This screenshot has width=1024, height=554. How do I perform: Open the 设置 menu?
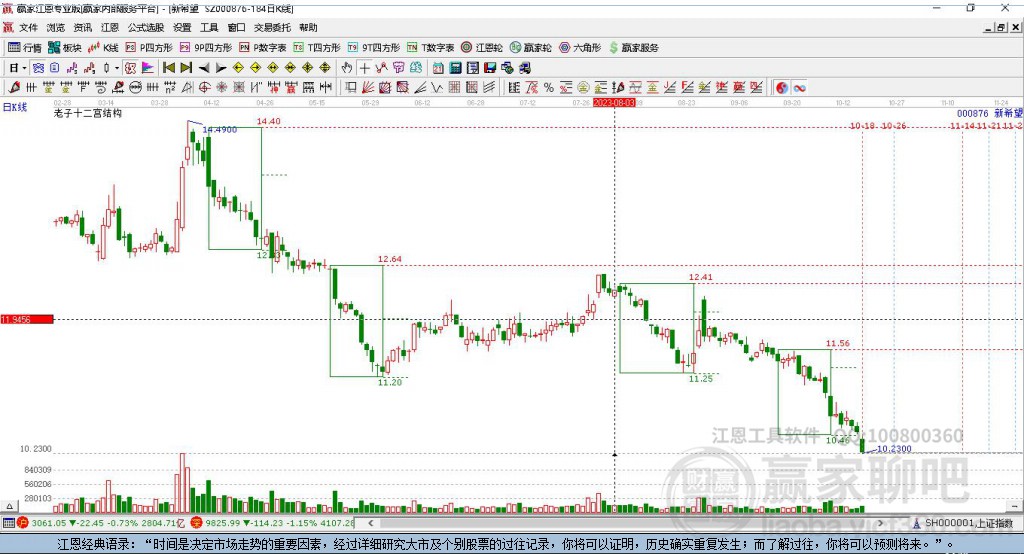182,27
